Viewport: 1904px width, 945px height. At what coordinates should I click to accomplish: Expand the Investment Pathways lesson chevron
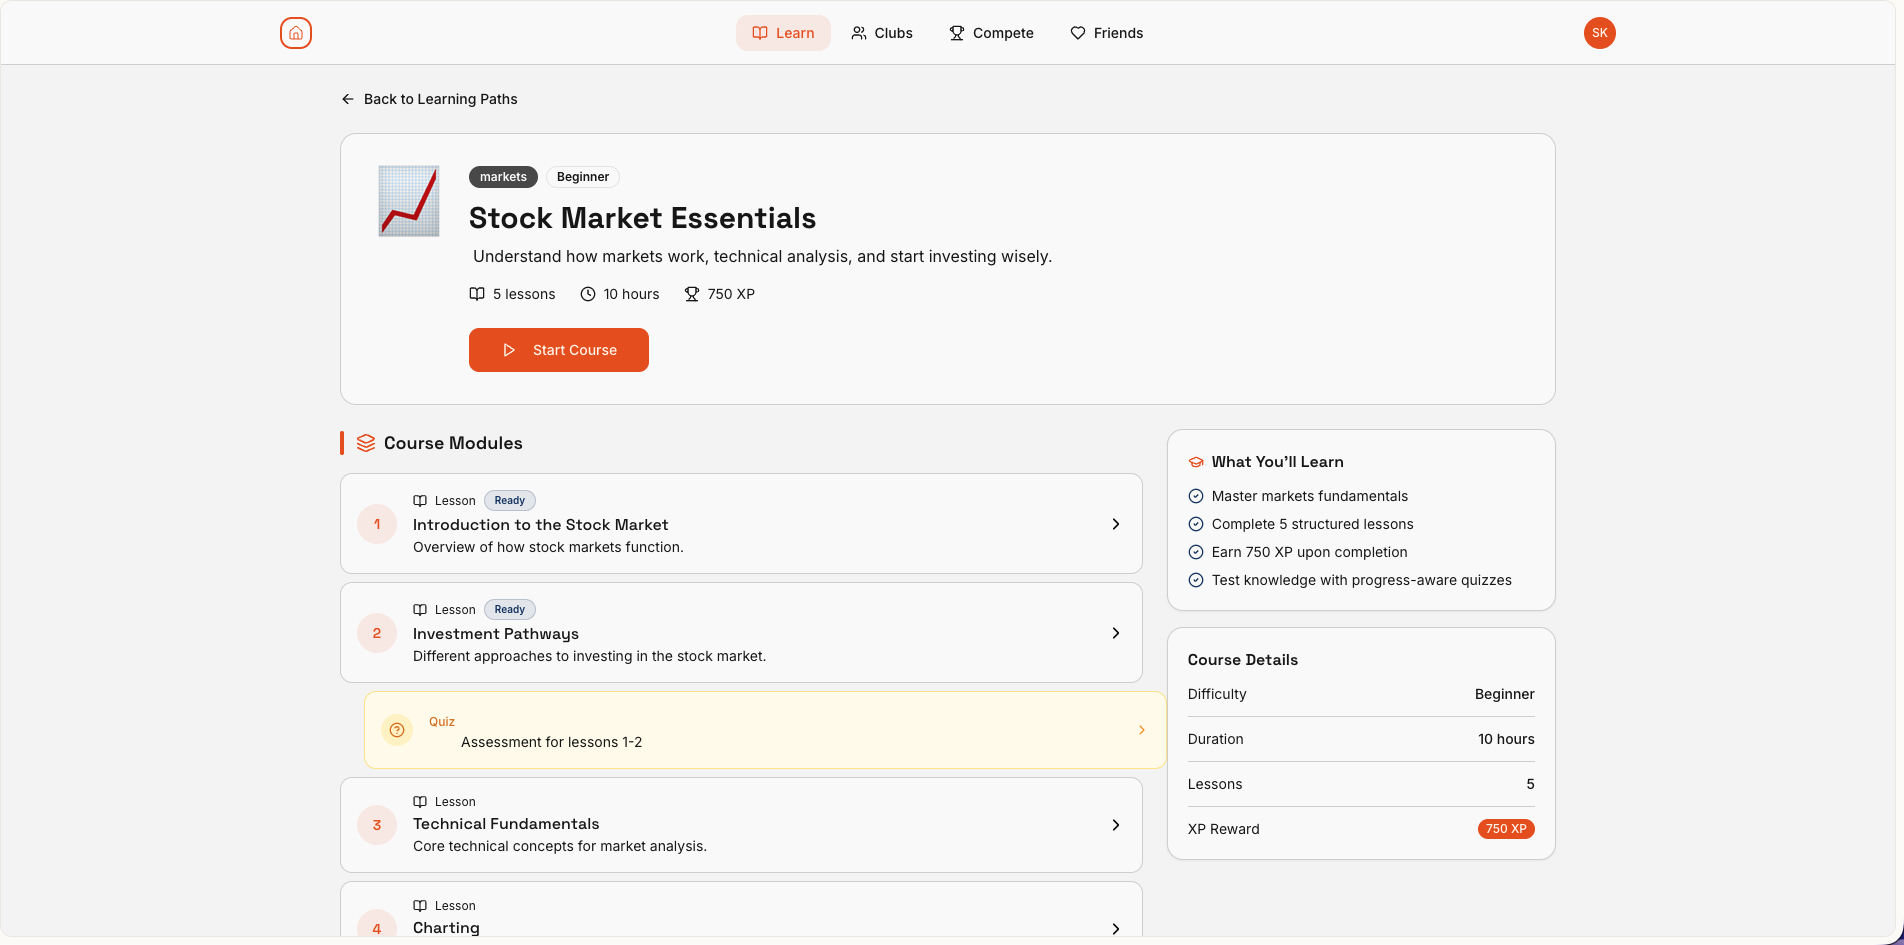(1116, 633)
